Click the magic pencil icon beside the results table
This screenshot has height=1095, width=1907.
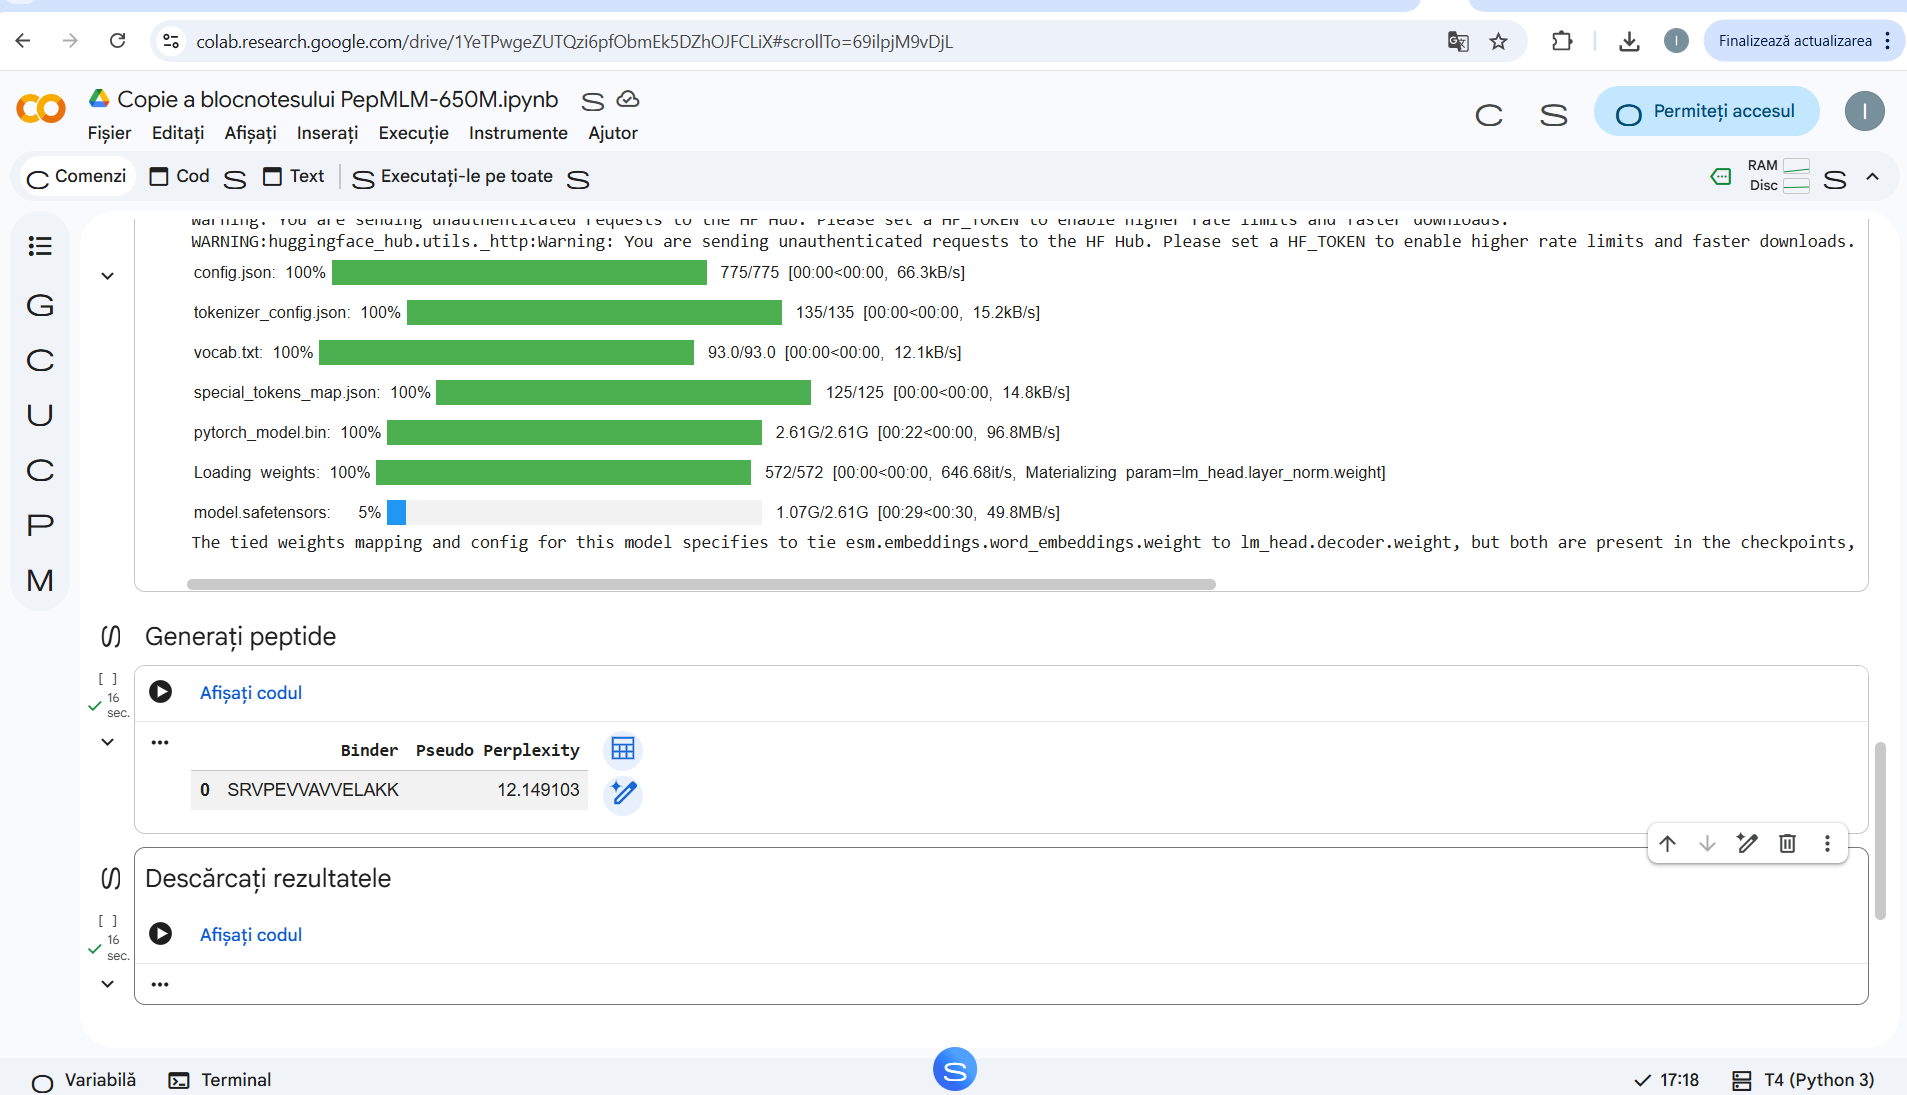coord(623,793)
